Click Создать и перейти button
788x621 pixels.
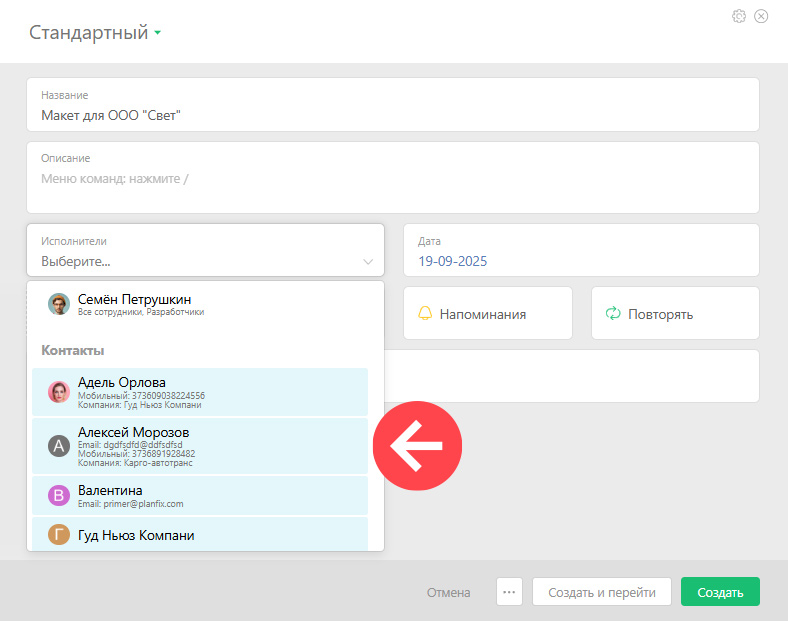pos(602,592)
